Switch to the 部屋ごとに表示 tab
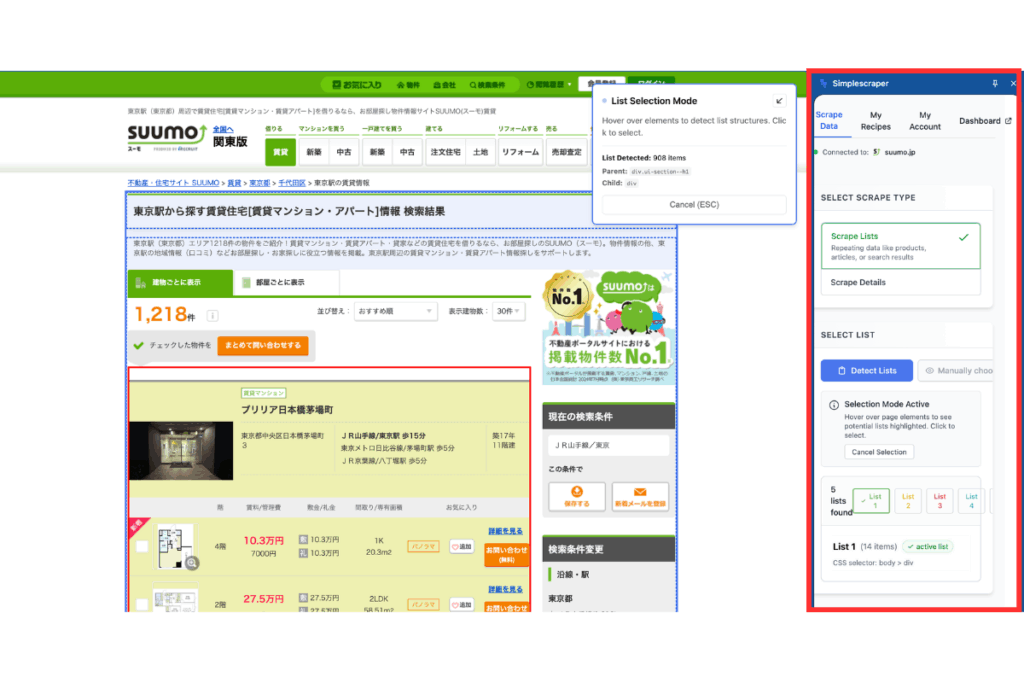Screen dimensions: 1024x683 click(x=285, y=282)
